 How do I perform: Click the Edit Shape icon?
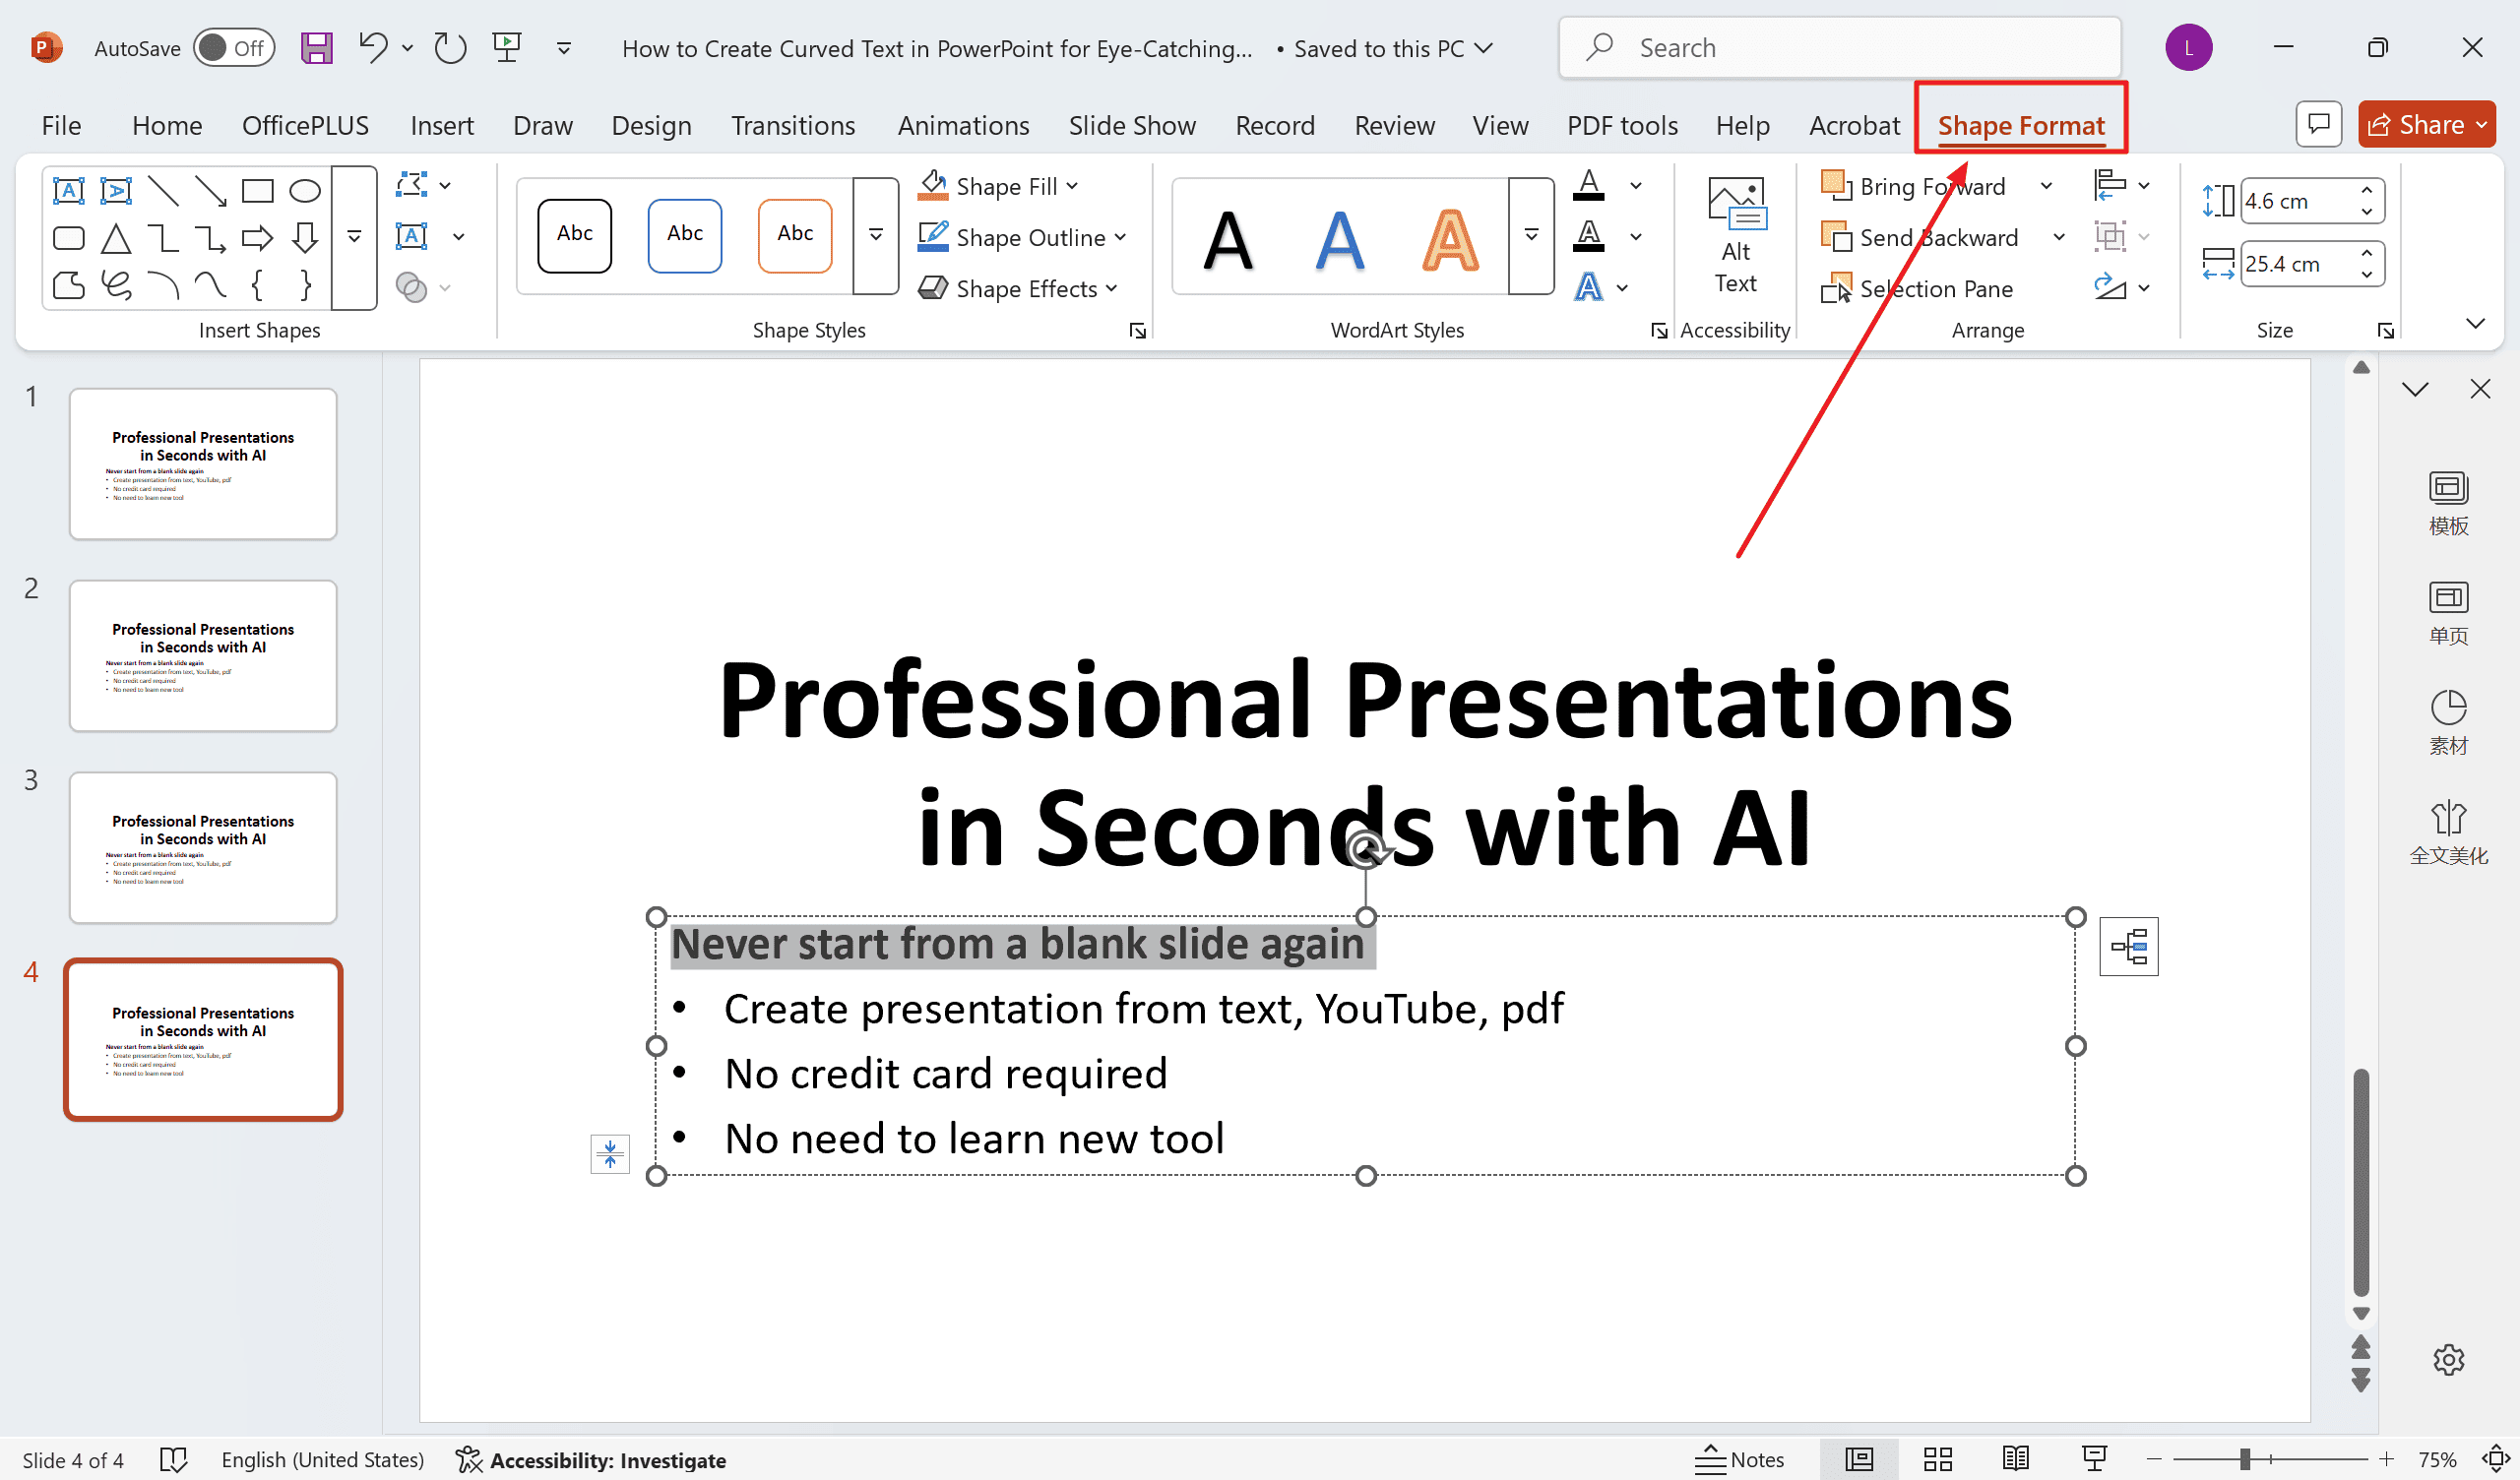[412, 185]
